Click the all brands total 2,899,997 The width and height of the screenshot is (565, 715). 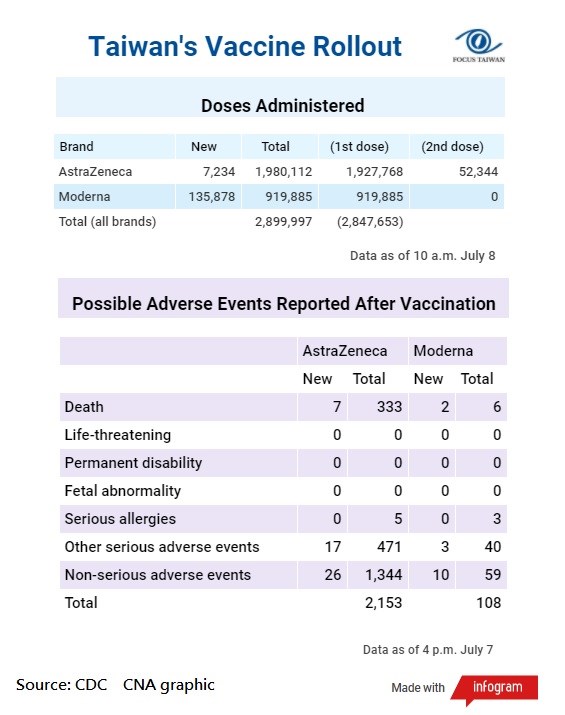(x=284, y=222)
